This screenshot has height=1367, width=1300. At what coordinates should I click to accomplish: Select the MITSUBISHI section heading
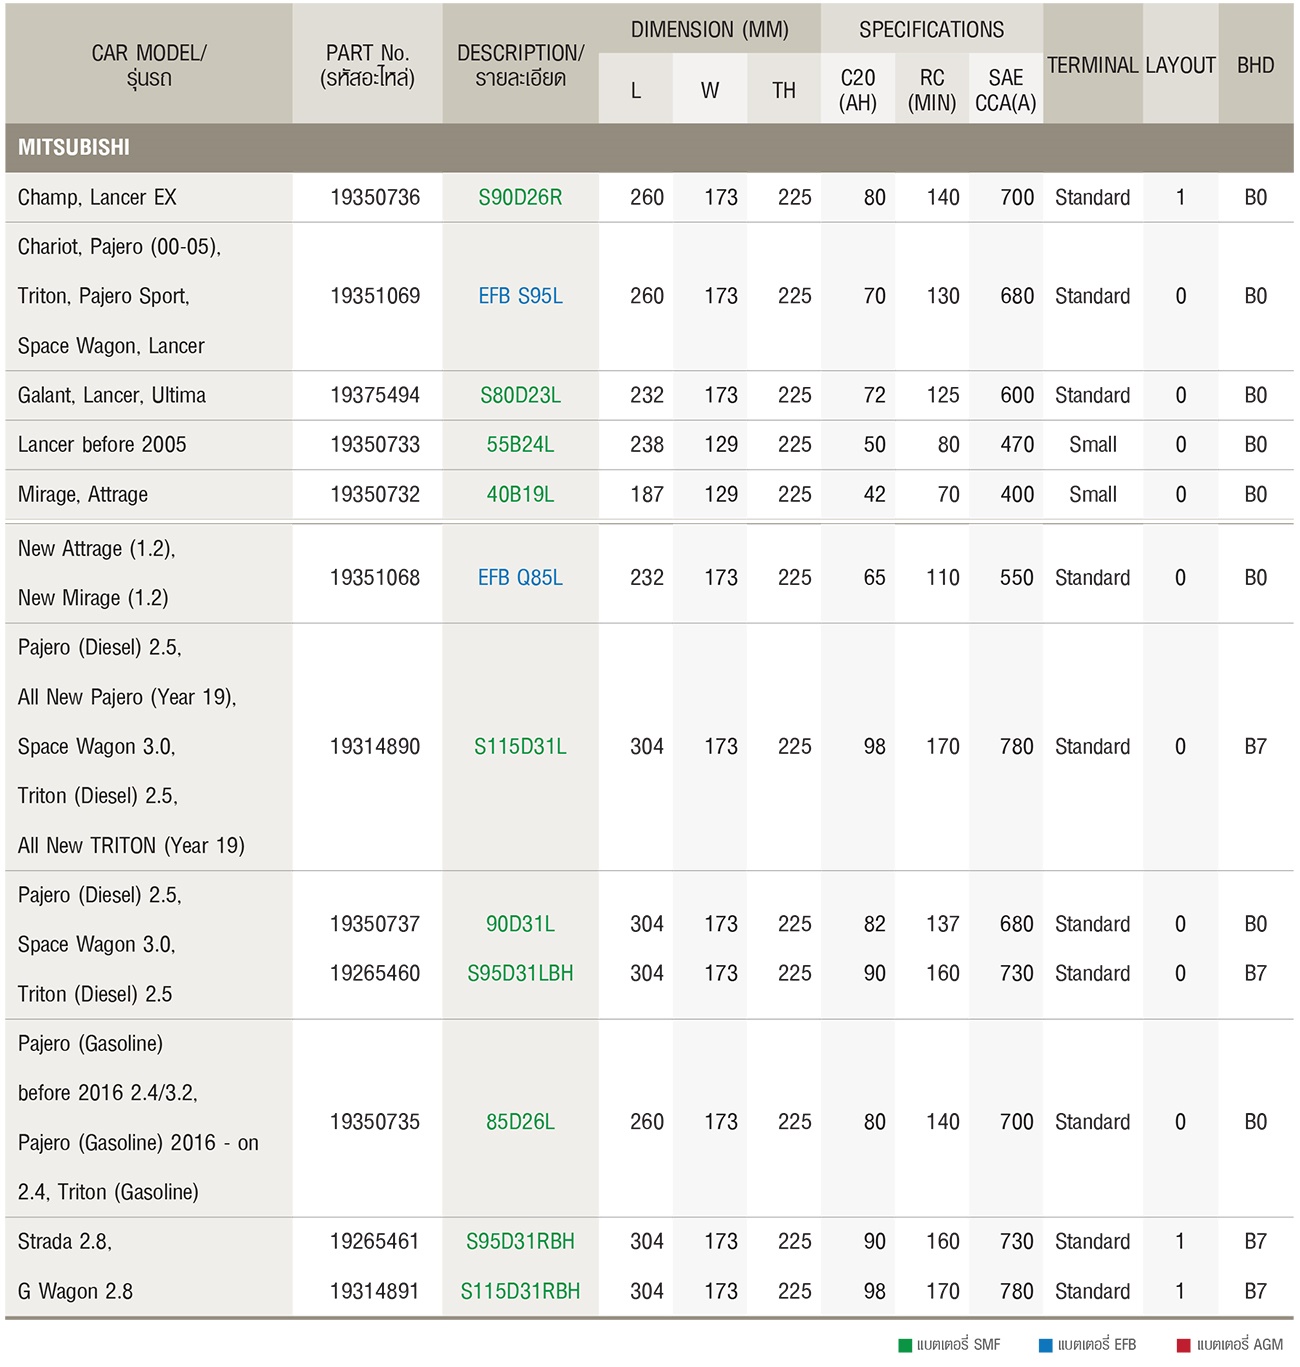click(x=74, y=147)
